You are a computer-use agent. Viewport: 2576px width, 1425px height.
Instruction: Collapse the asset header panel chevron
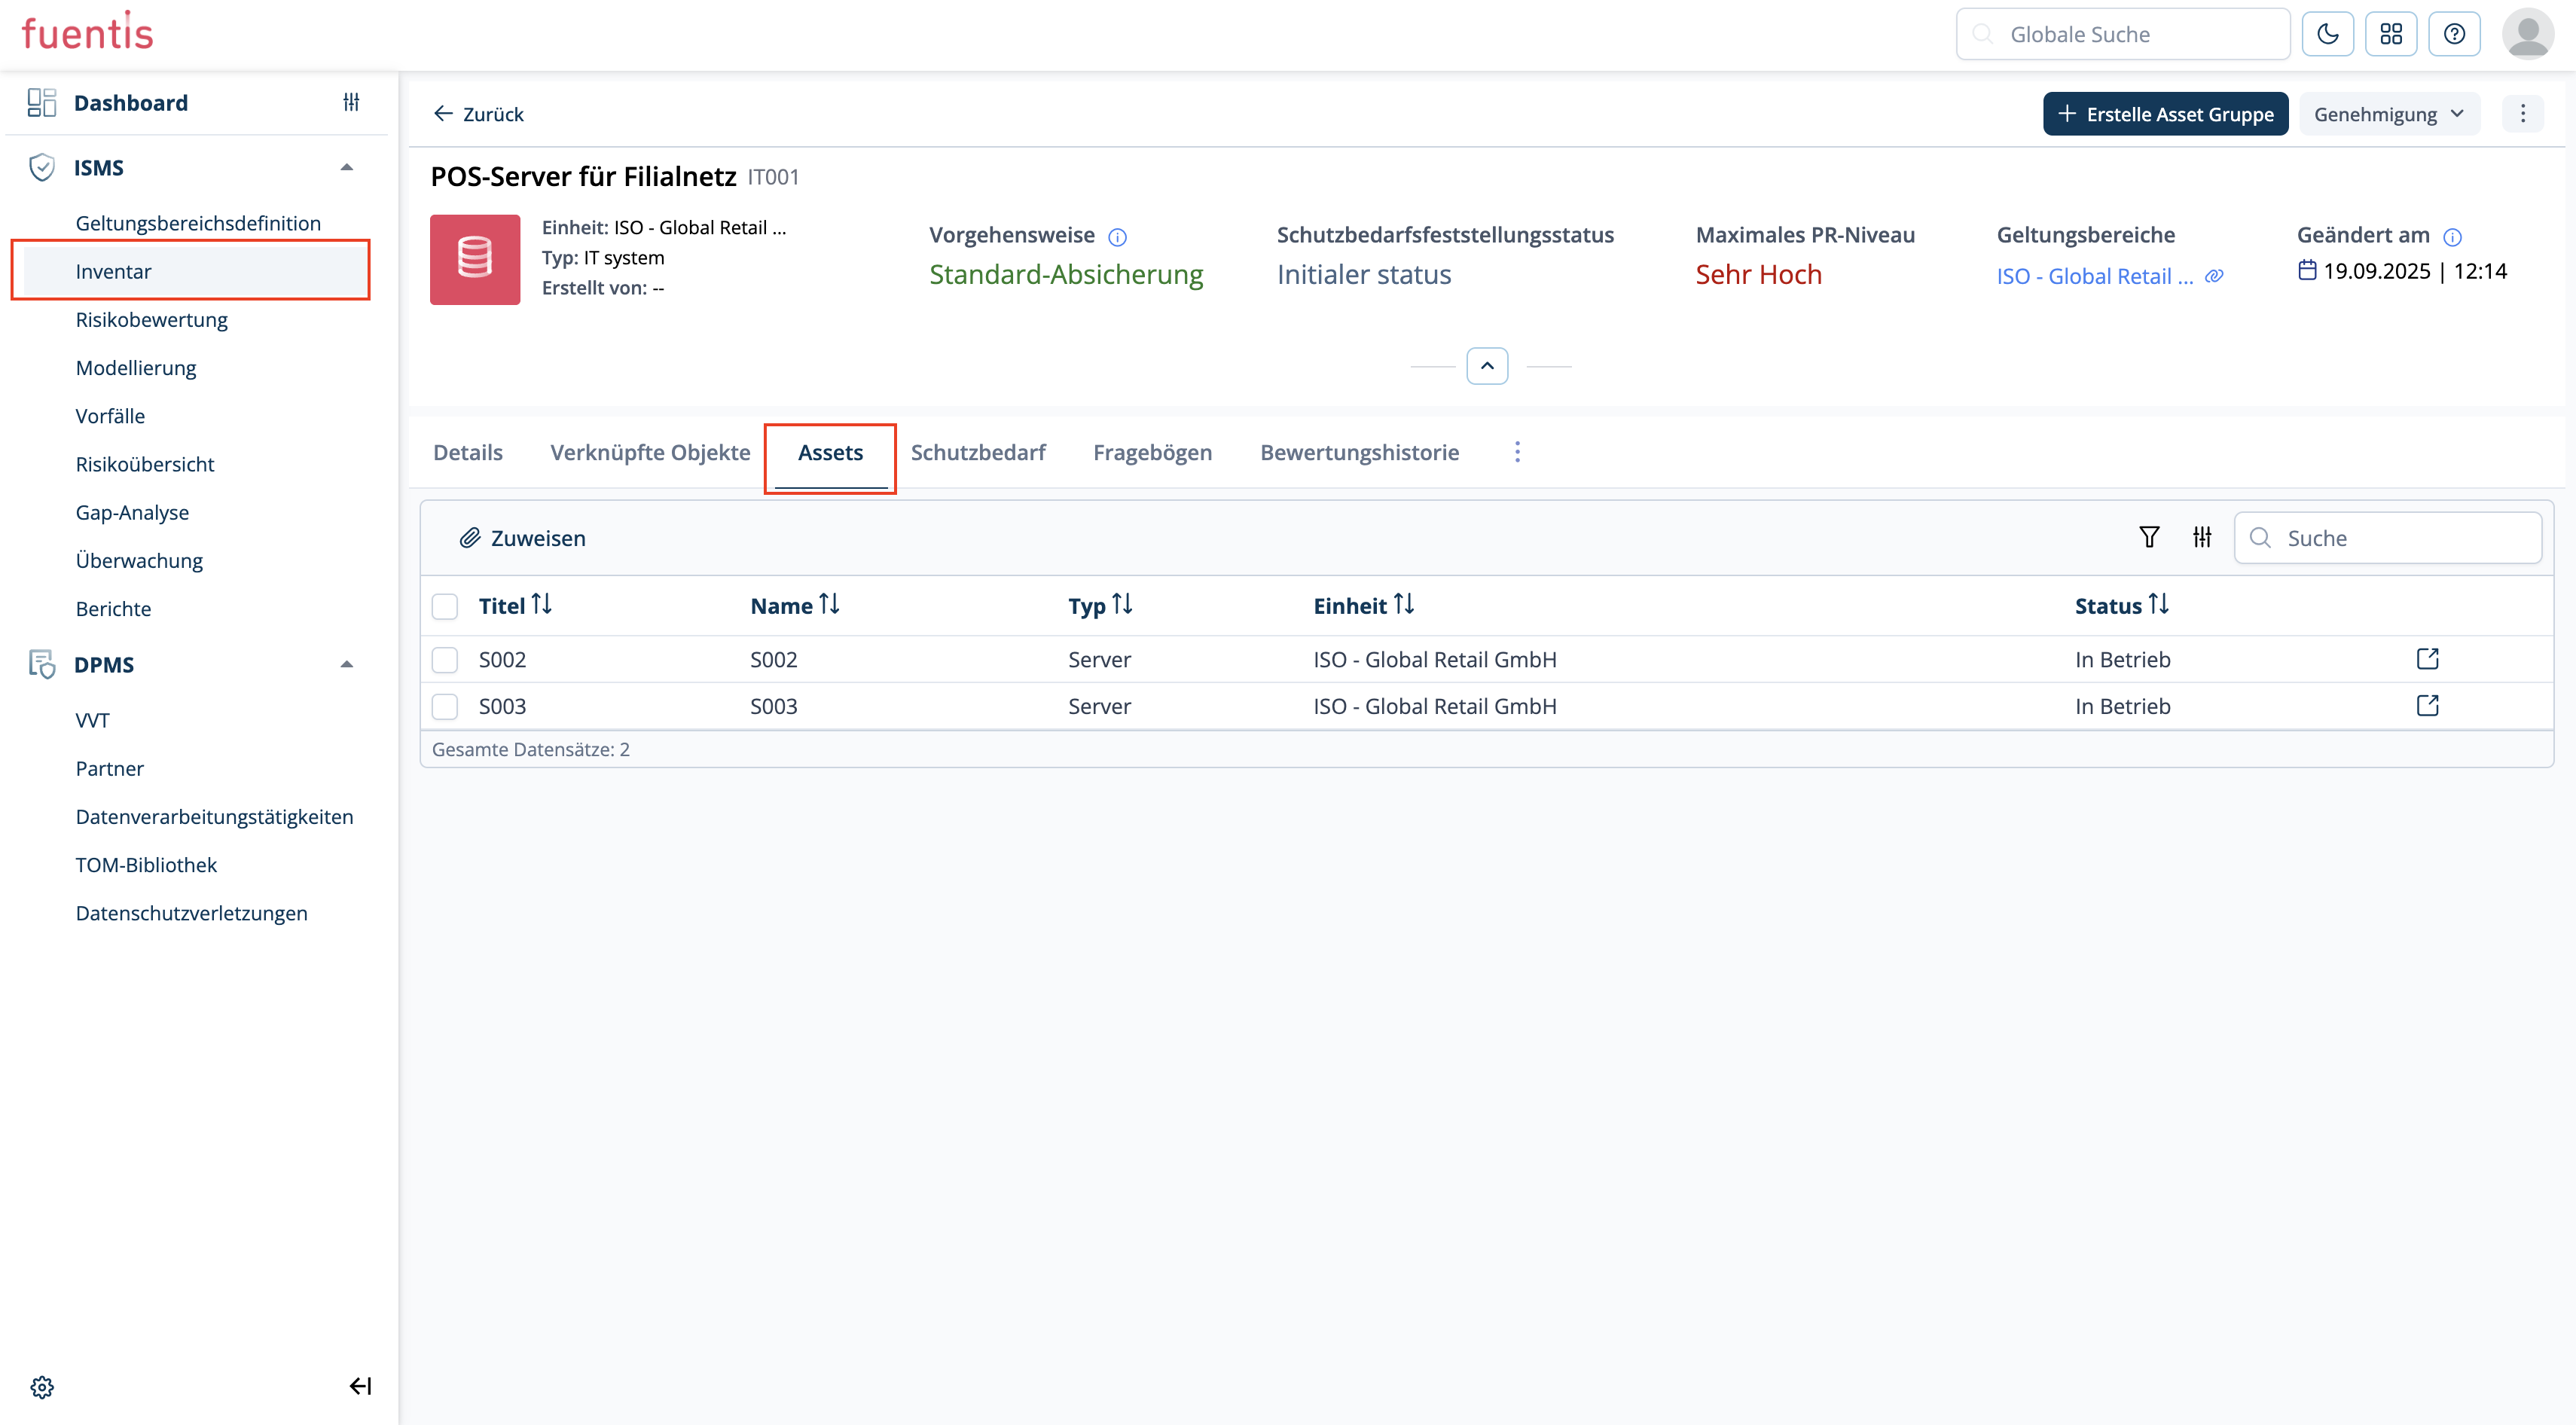click(1487, 366)
